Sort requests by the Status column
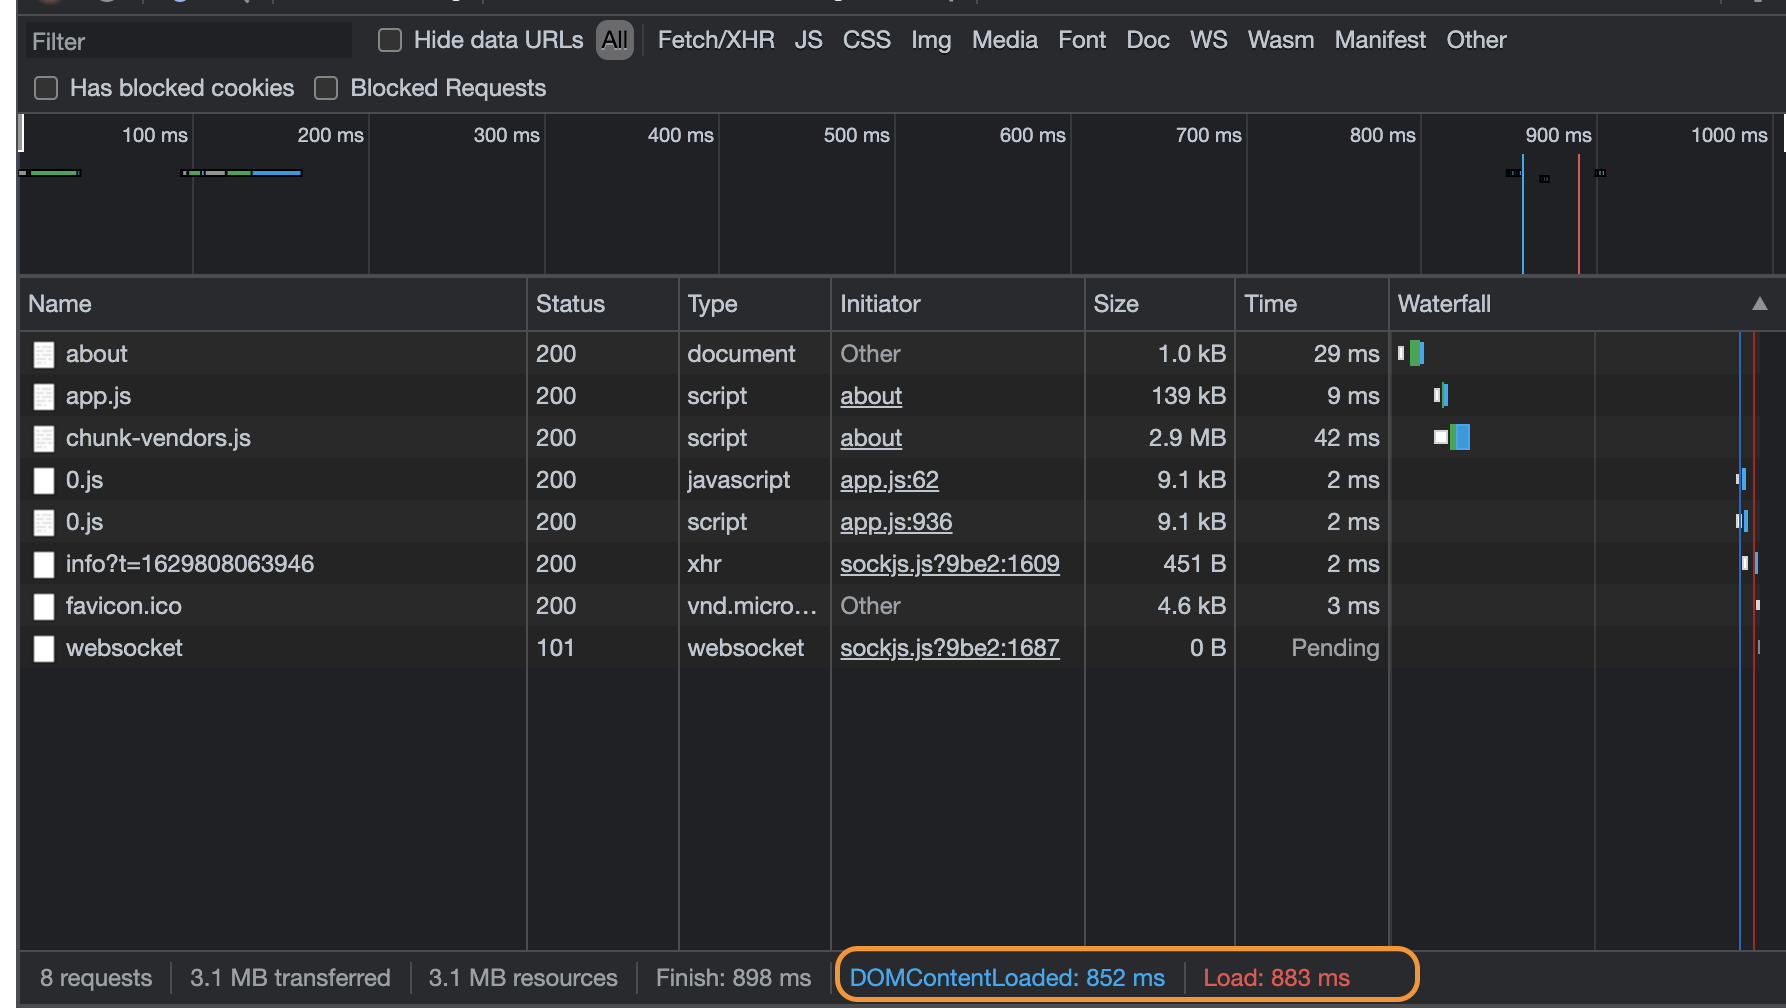The height and width of the screenshot is (1008, 1786). 603,304
